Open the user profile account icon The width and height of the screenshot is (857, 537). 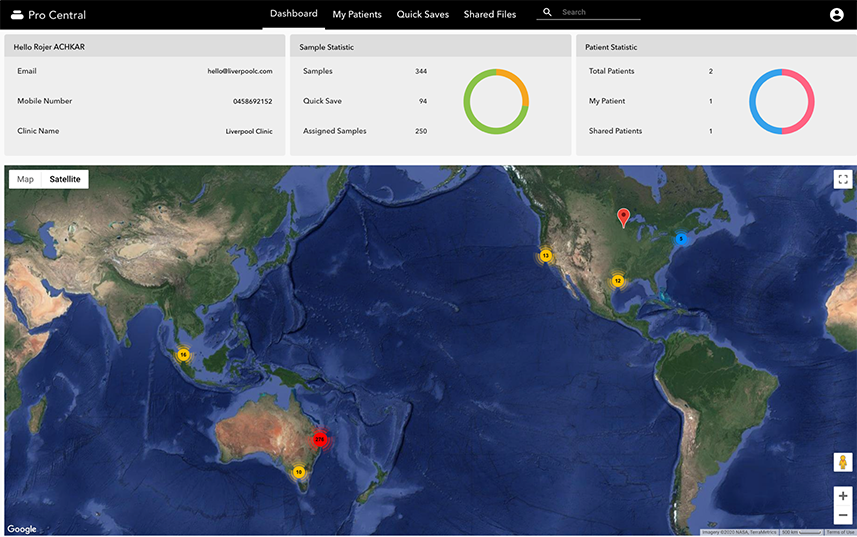pyautogui.click(x=837, y=15)
